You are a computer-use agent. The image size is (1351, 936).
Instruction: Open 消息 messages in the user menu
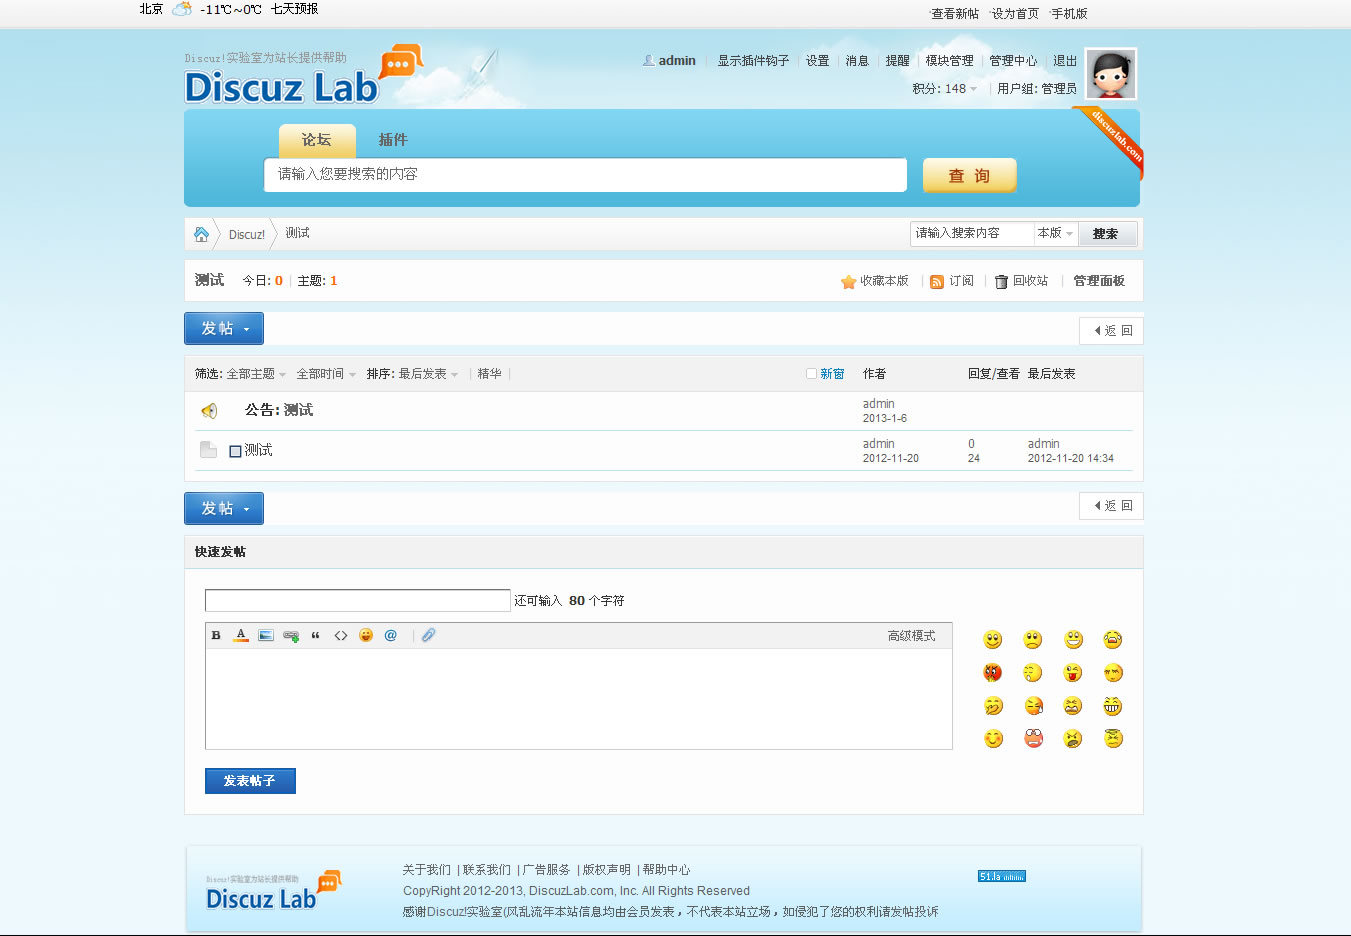coord(857,61)
